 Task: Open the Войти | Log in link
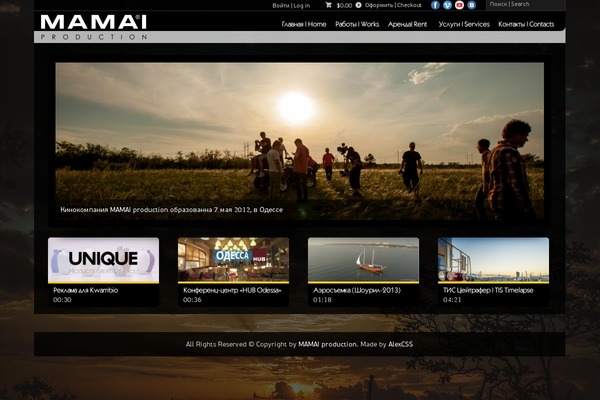(x=291, y=5)
